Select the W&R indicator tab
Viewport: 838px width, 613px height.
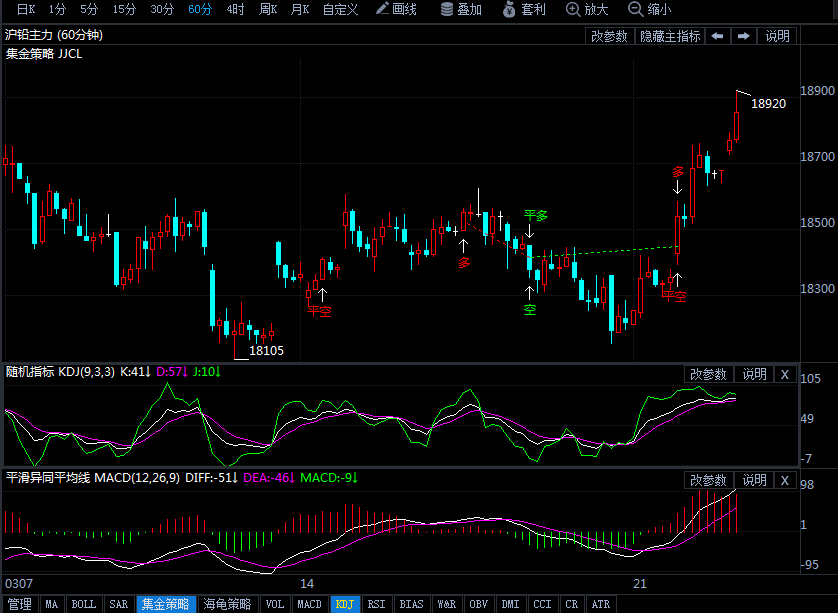pos(447,604)
